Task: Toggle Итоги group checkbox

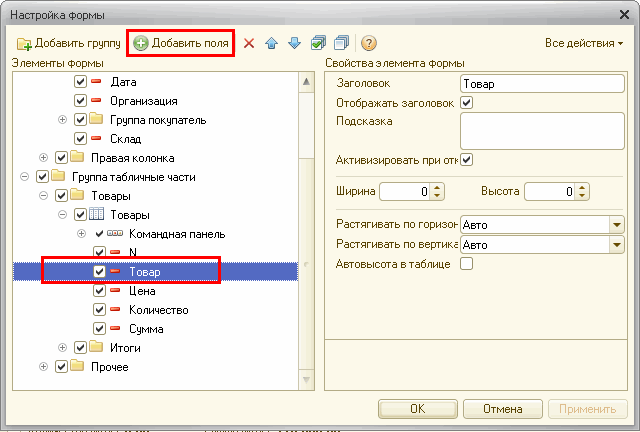Action: 80,347
